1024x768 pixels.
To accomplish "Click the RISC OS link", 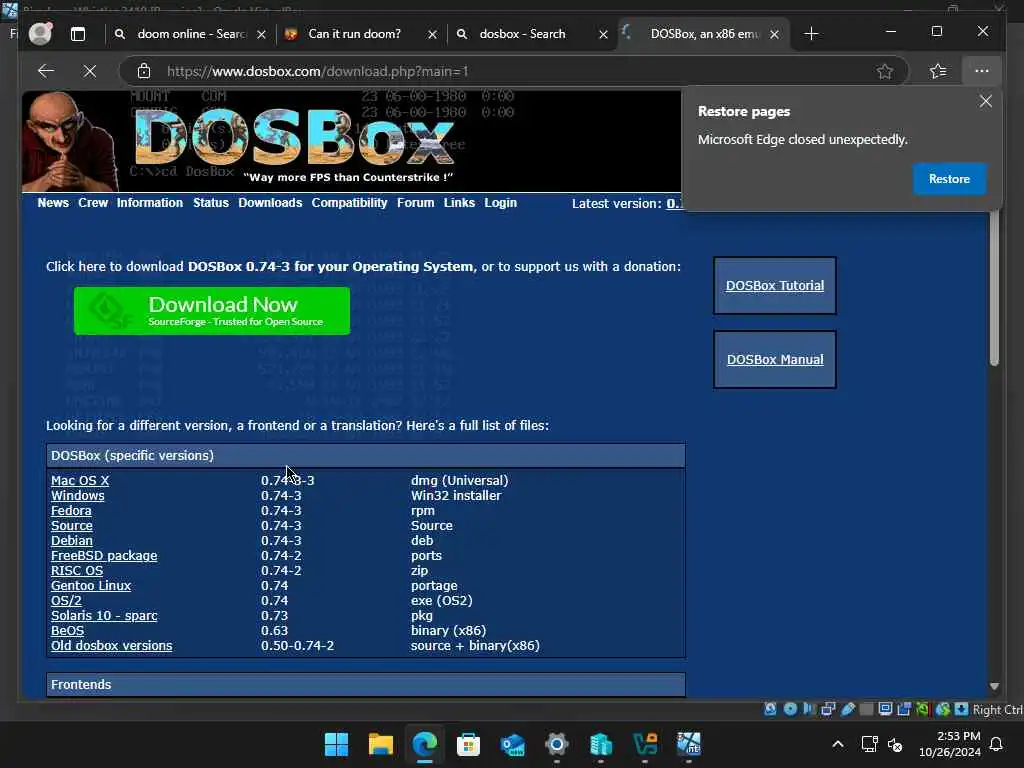I will click(x=77, y=571).
